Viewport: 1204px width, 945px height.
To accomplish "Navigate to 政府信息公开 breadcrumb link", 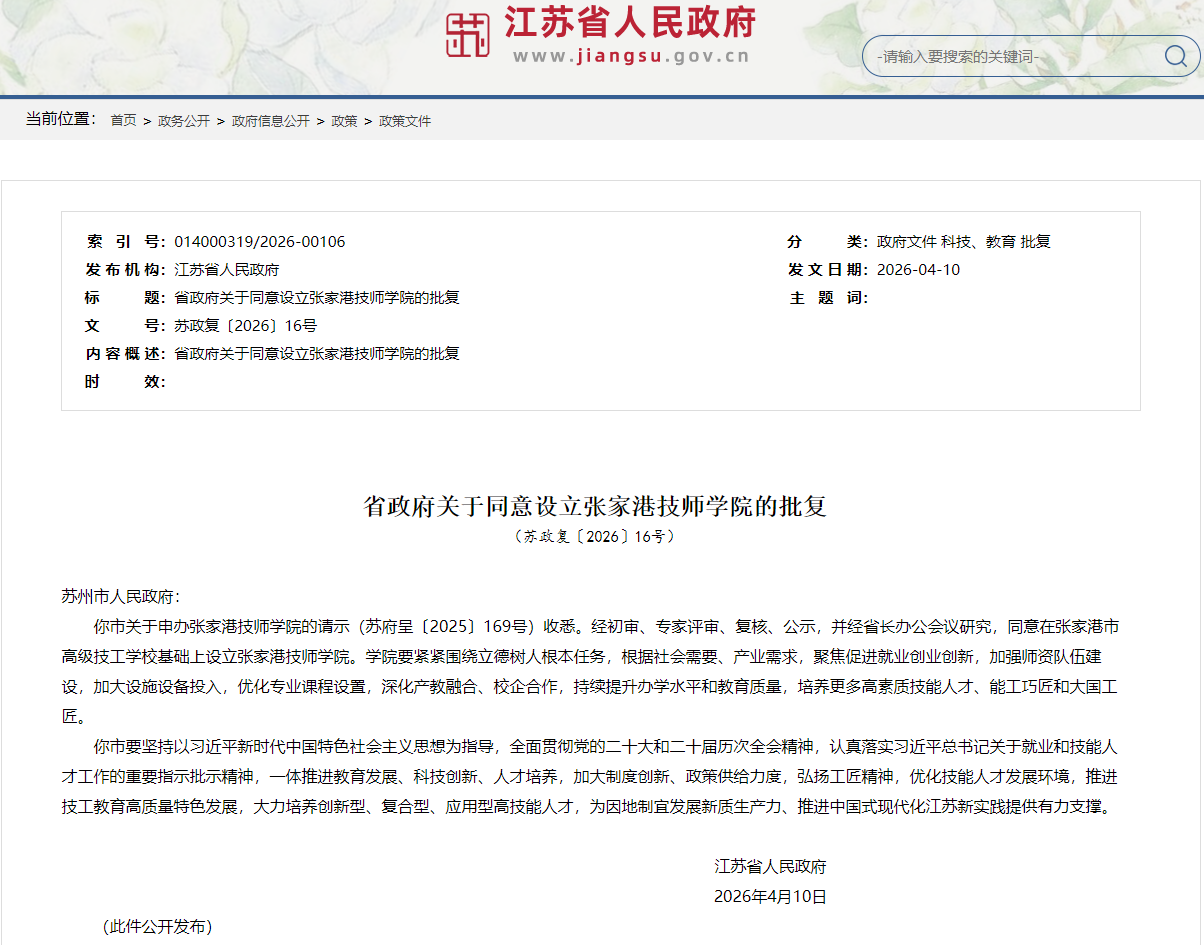I will 270,121.
